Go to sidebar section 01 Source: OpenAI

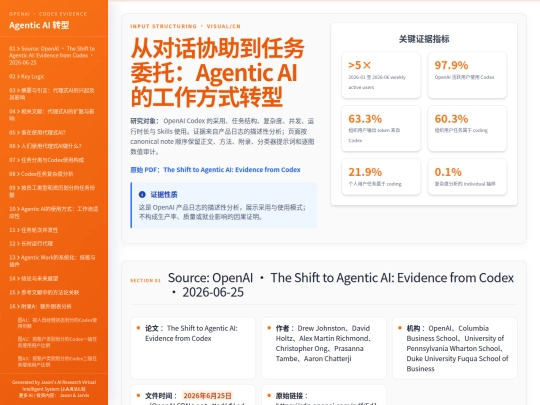click(52, 55)
